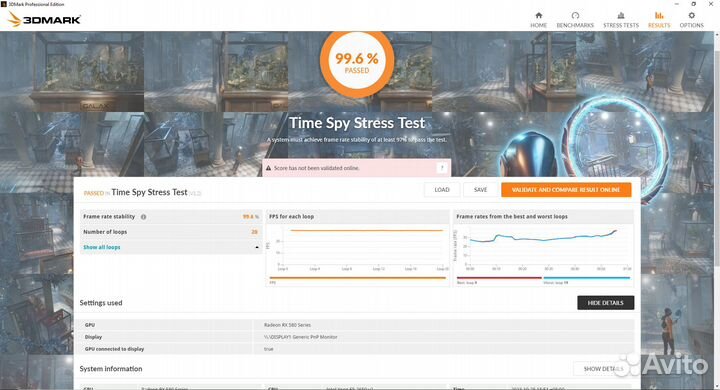This screenshot has width=720, height=390.
Task: Click the large "Time Spy Stress Test" banner title
Action: 357,123
